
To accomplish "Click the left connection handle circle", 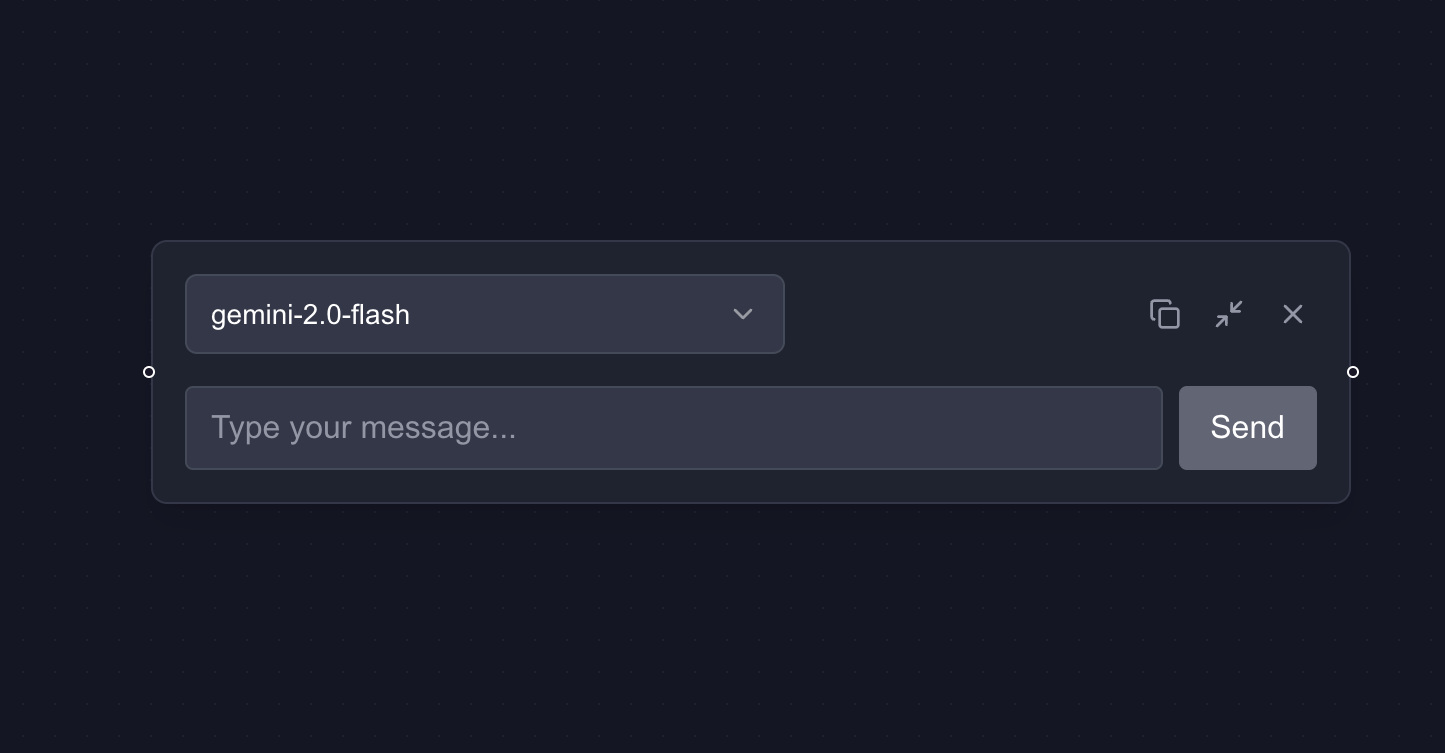I will (149, 372).
